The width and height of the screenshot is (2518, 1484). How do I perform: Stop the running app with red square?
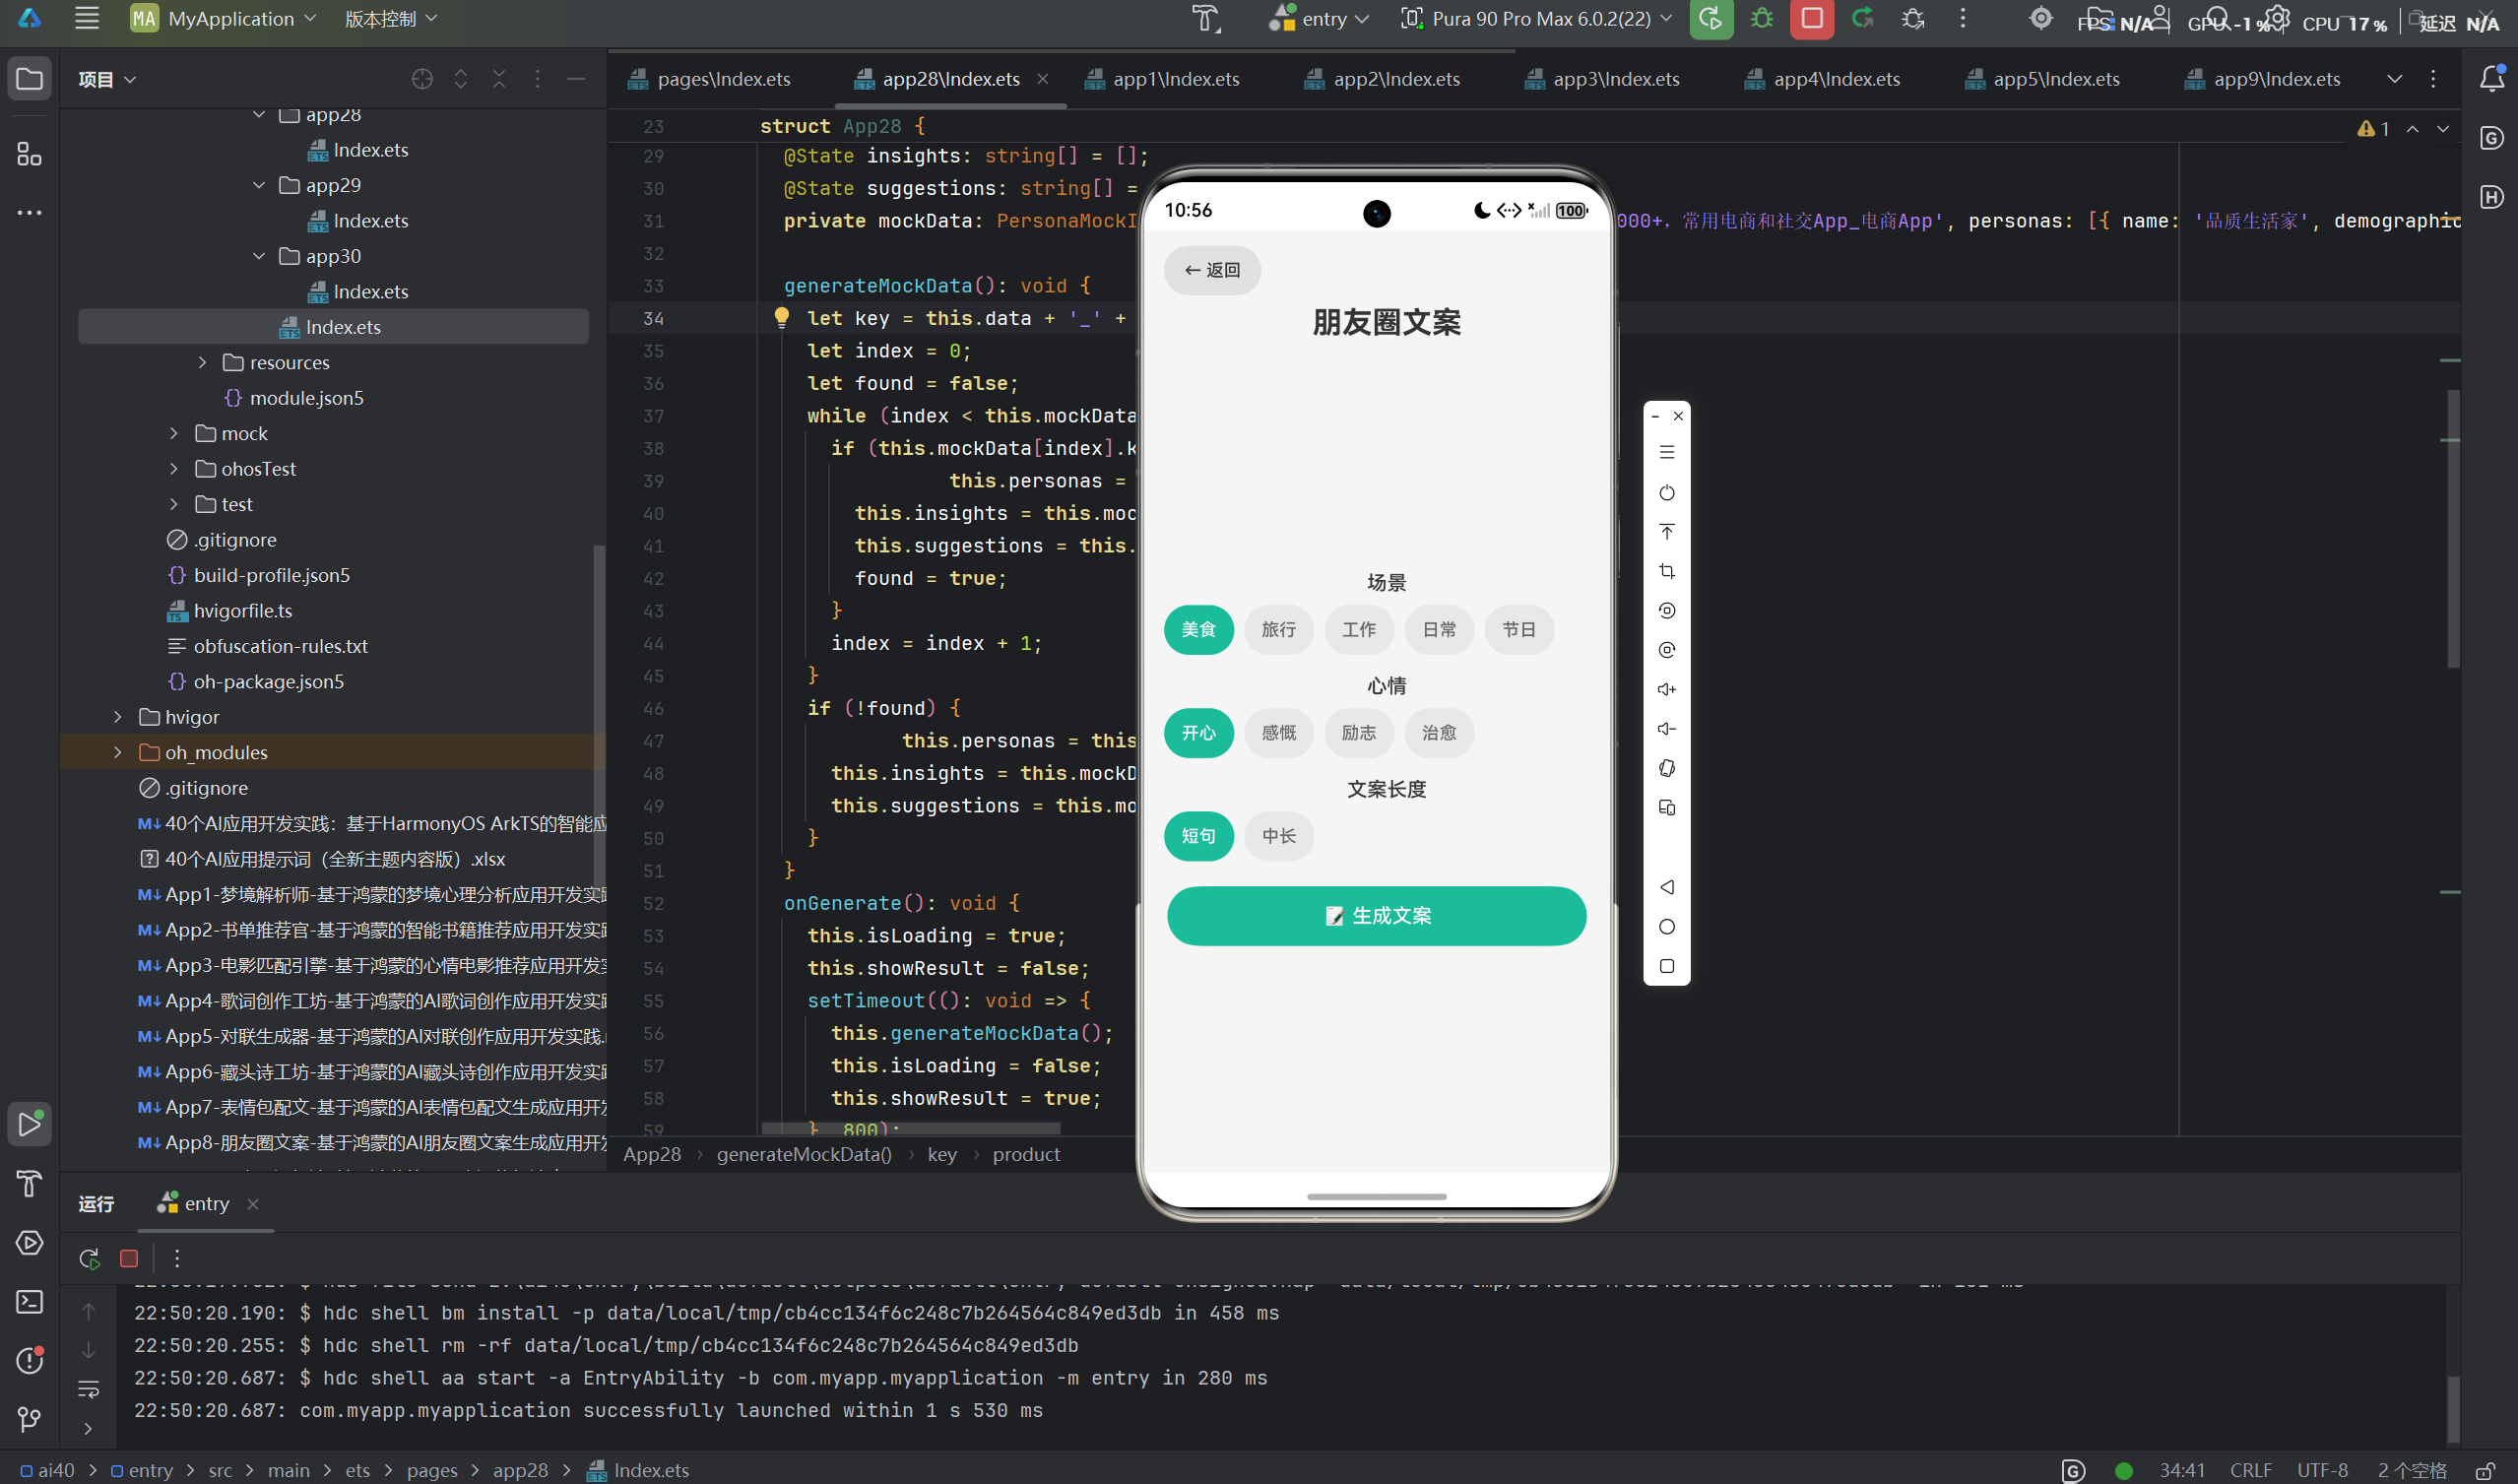[1812, 19]
